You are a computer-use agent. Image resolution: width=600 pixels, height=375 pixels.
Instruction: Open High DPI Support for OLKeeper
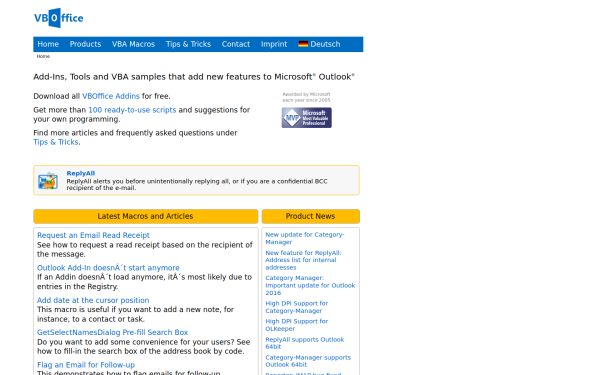pyautogui.click(x=297, y=325)
